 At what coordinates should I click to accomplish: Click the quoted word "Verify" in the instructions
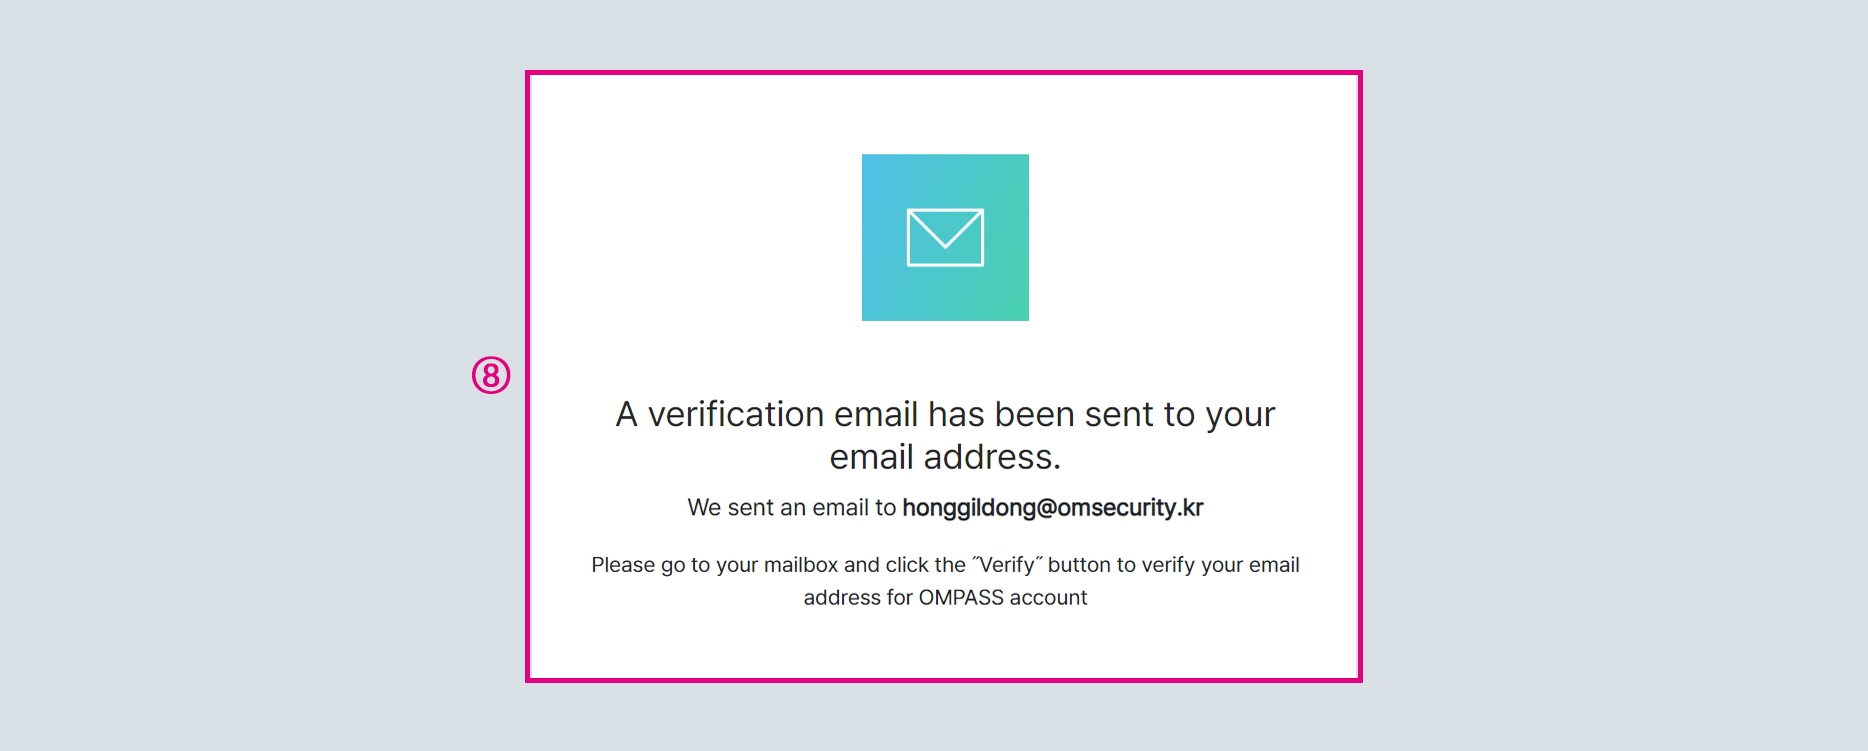pyautogui.click(x=1007, y=565)
